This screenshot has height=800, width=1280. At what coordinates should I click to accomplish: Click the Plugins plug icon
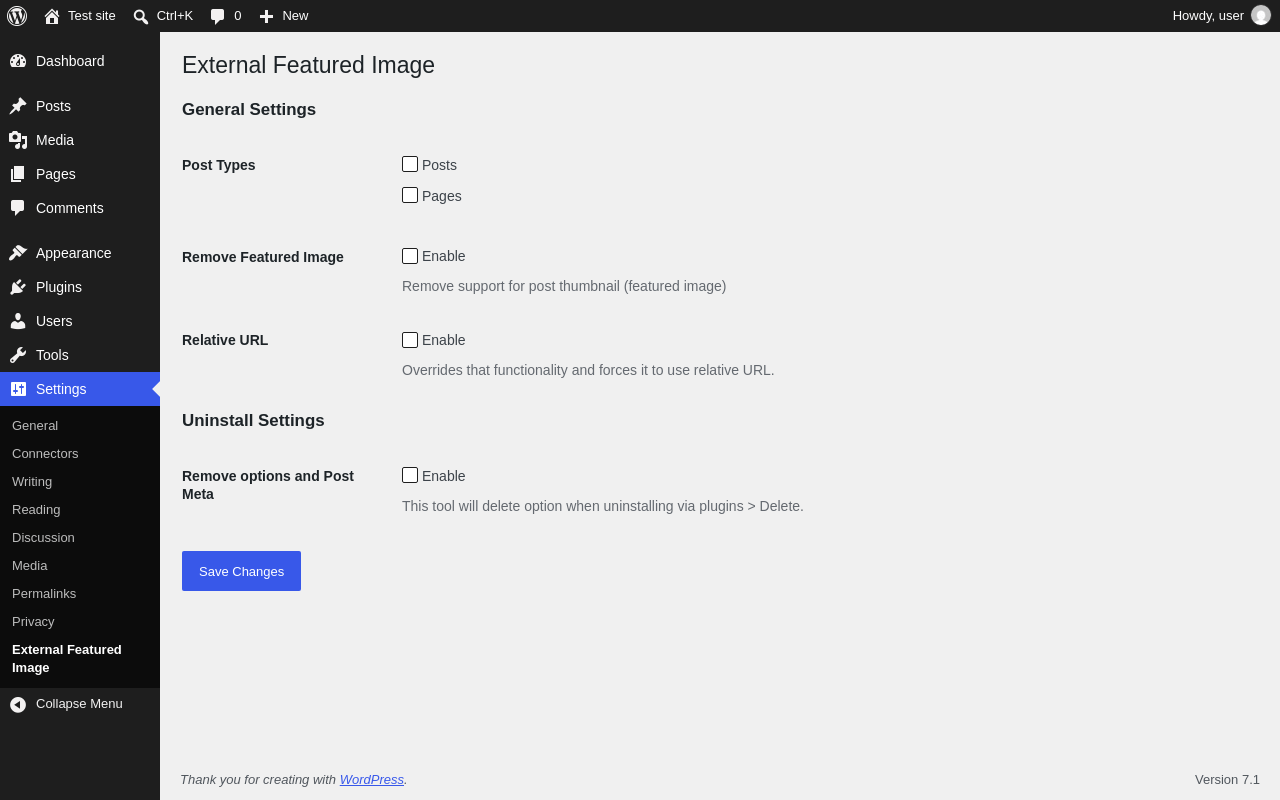(x=18, y=287)
